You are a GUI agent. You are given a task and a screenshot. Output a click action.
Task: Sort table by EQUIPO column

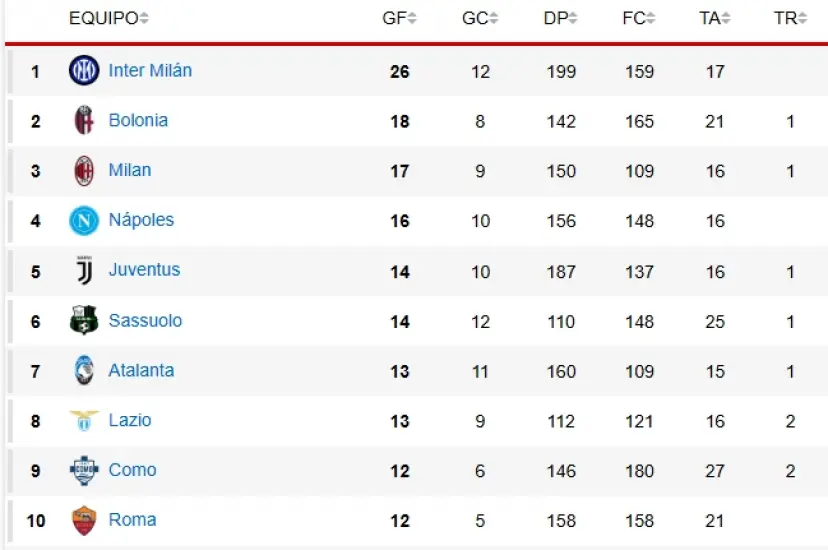[x=108, y=18]
